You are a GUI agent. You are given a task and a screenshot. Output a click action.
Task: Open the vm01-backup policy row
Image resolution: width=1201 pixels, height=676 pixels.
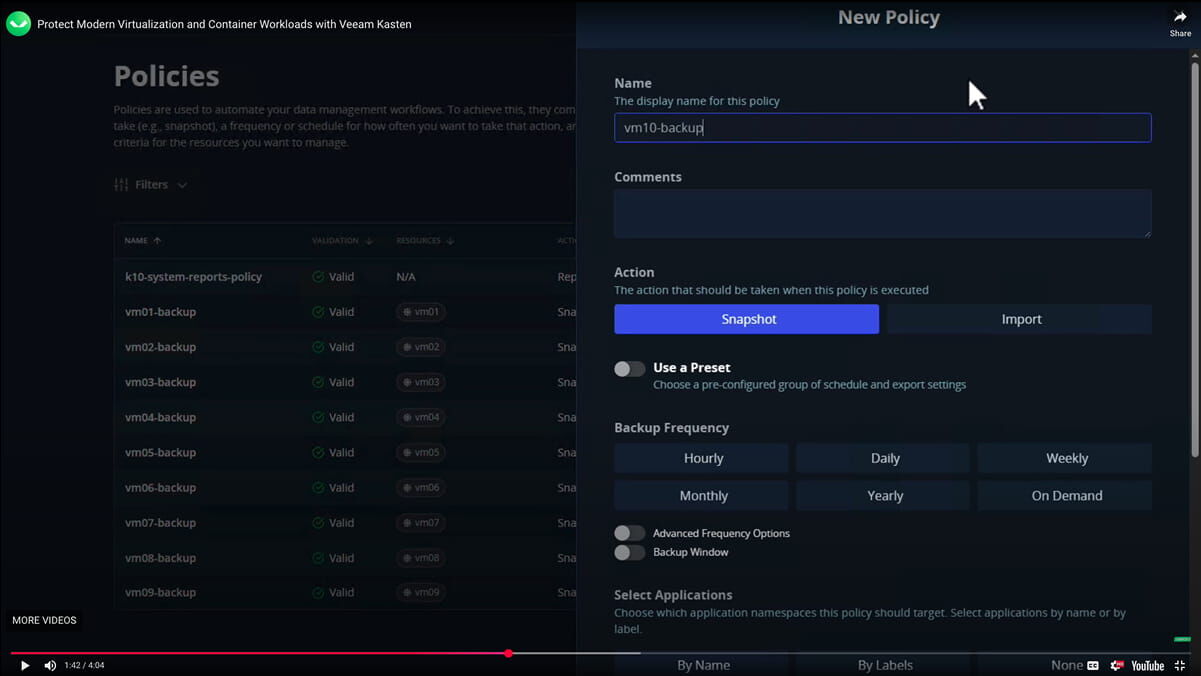click(x=345, y=312)
